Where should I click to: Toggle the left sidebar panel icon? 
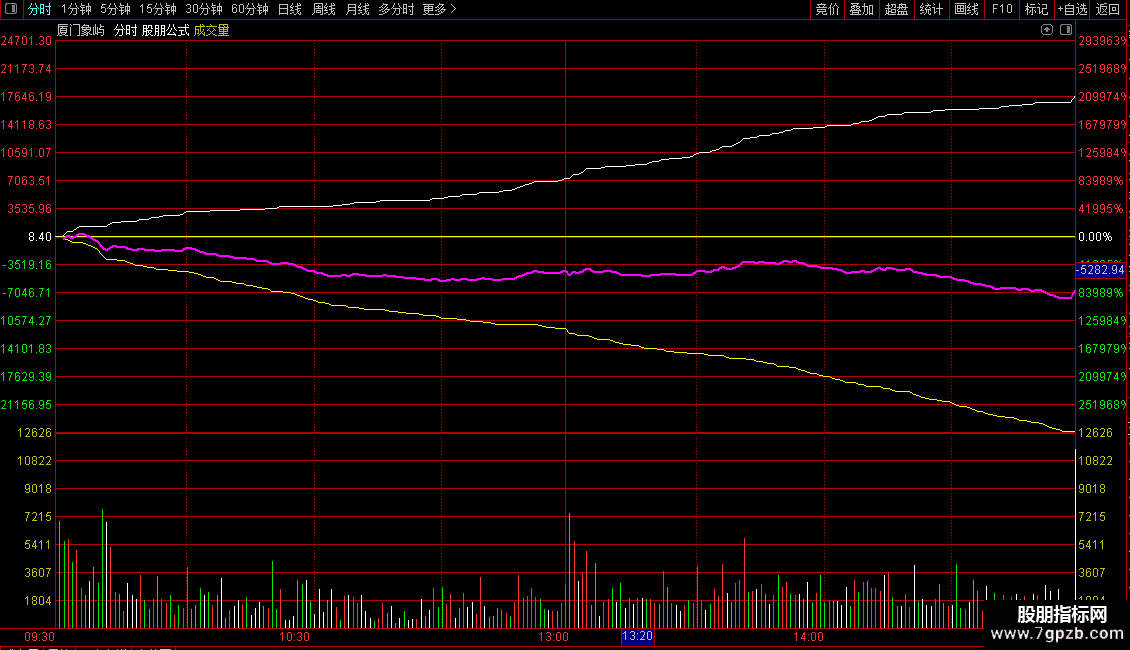point(11,9)
